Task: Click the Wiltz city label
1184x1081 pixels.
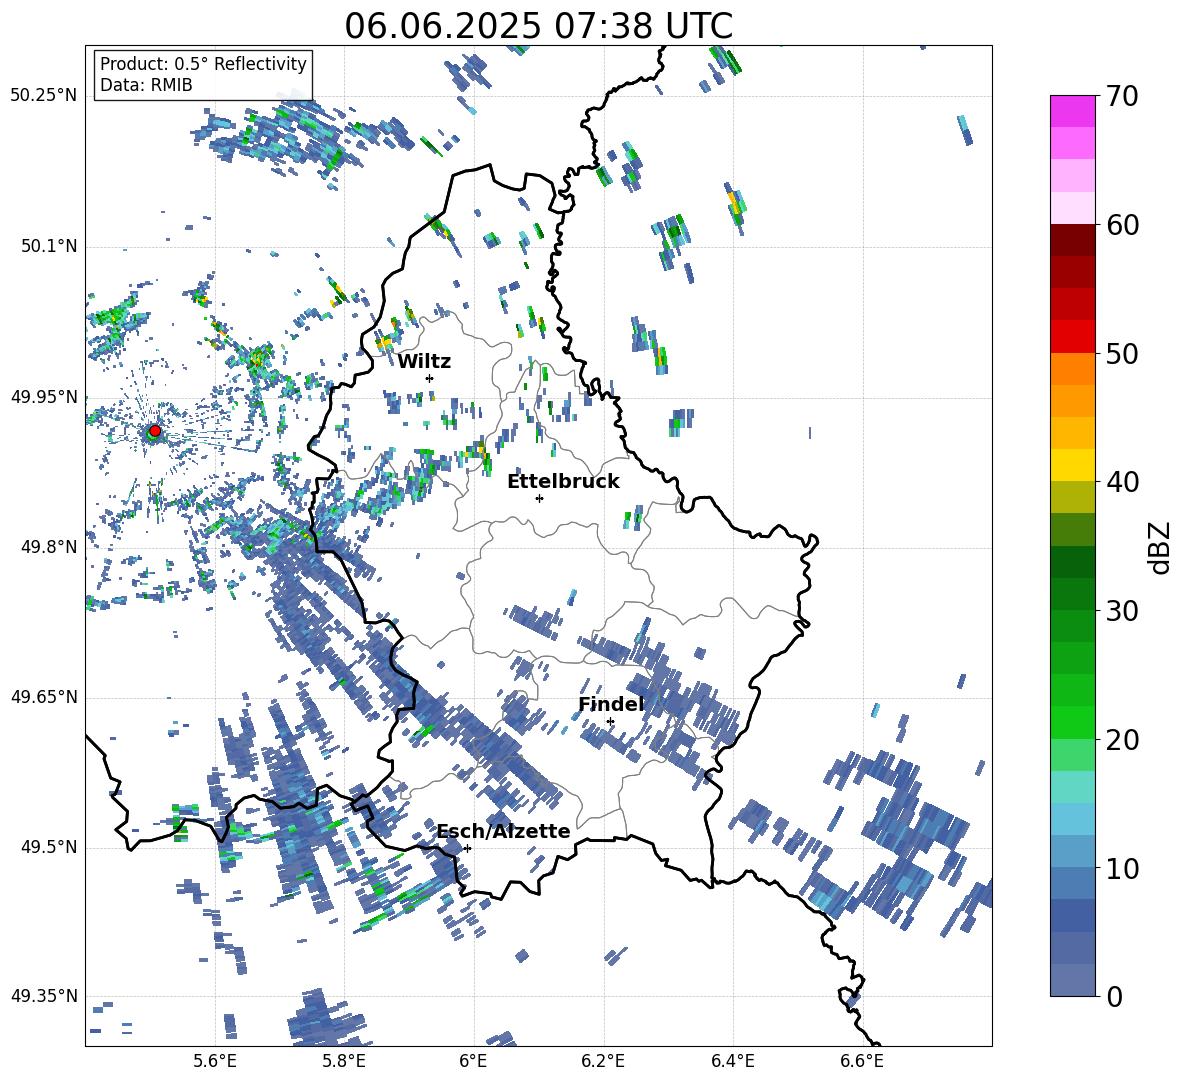Action: (x=424, y=362)
